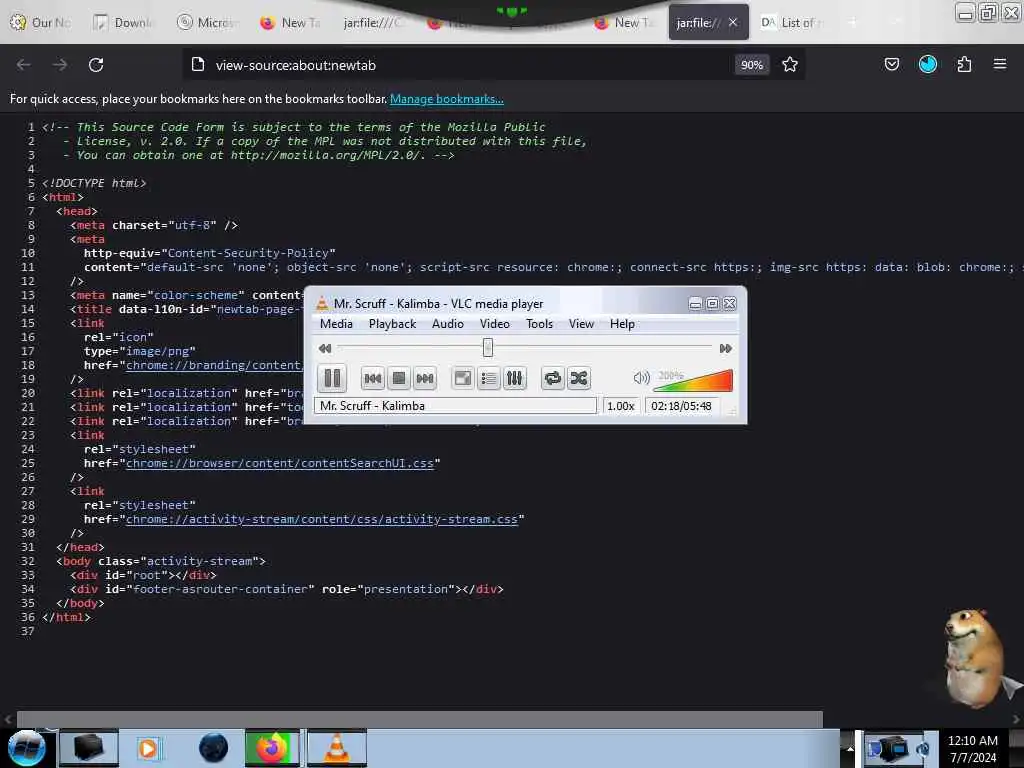This screenshot has width=1024, height=768.
Task: Open Firefox hamburger application menu
Action: click(x=1000, y=64)
